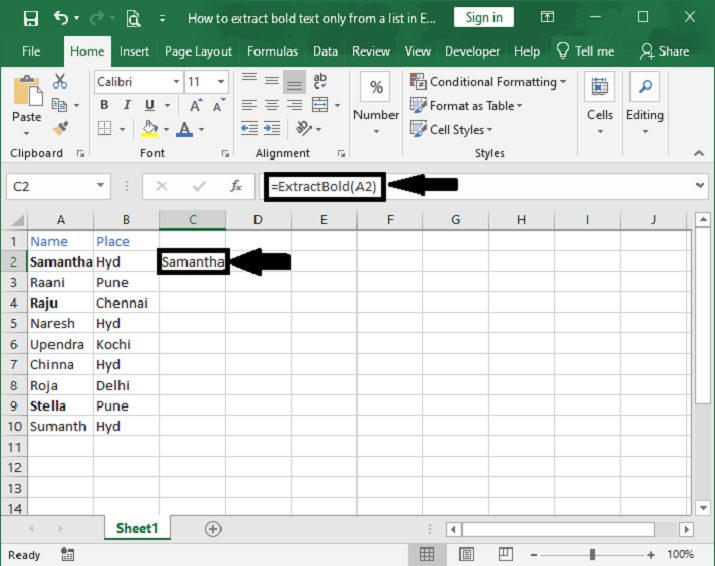Open the Calibri font name dropdown
715x566 pixels.
tap(176, 82)
